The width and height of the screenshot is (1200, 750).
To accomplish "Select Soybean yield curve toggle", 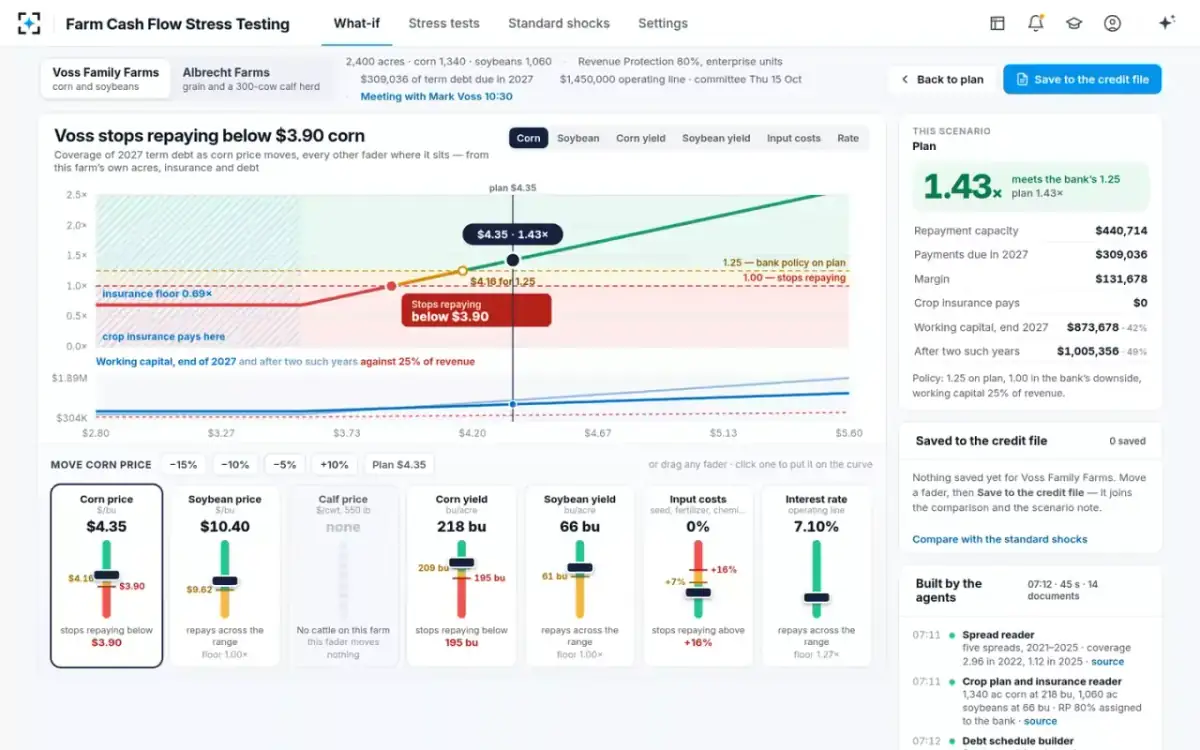I will tap(716, 138).
